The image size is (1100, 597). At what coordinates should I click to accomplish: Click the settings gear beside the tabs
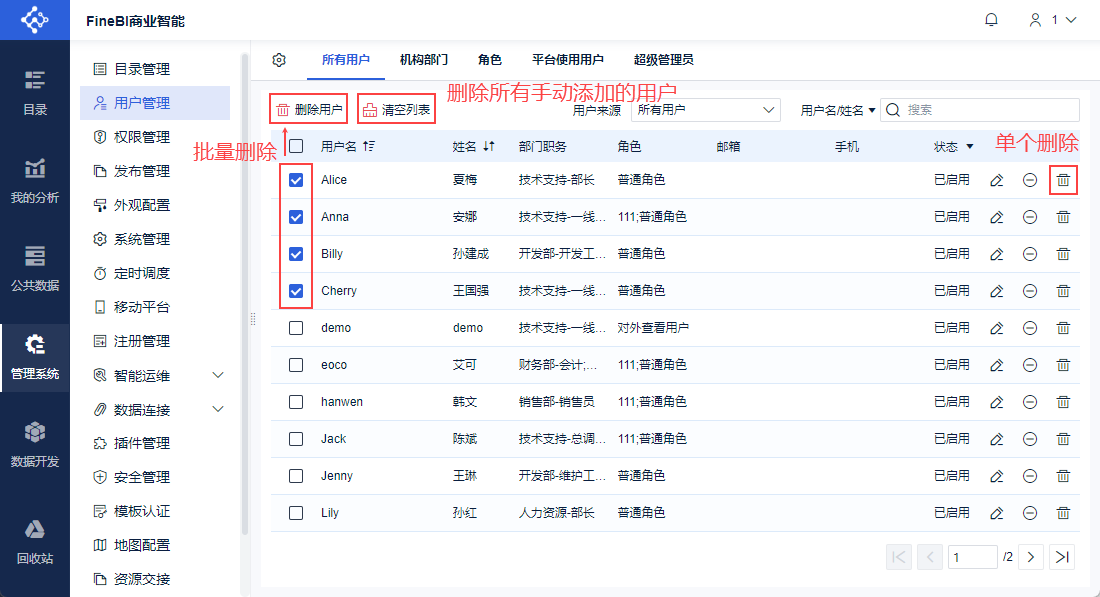coord(279,60)
